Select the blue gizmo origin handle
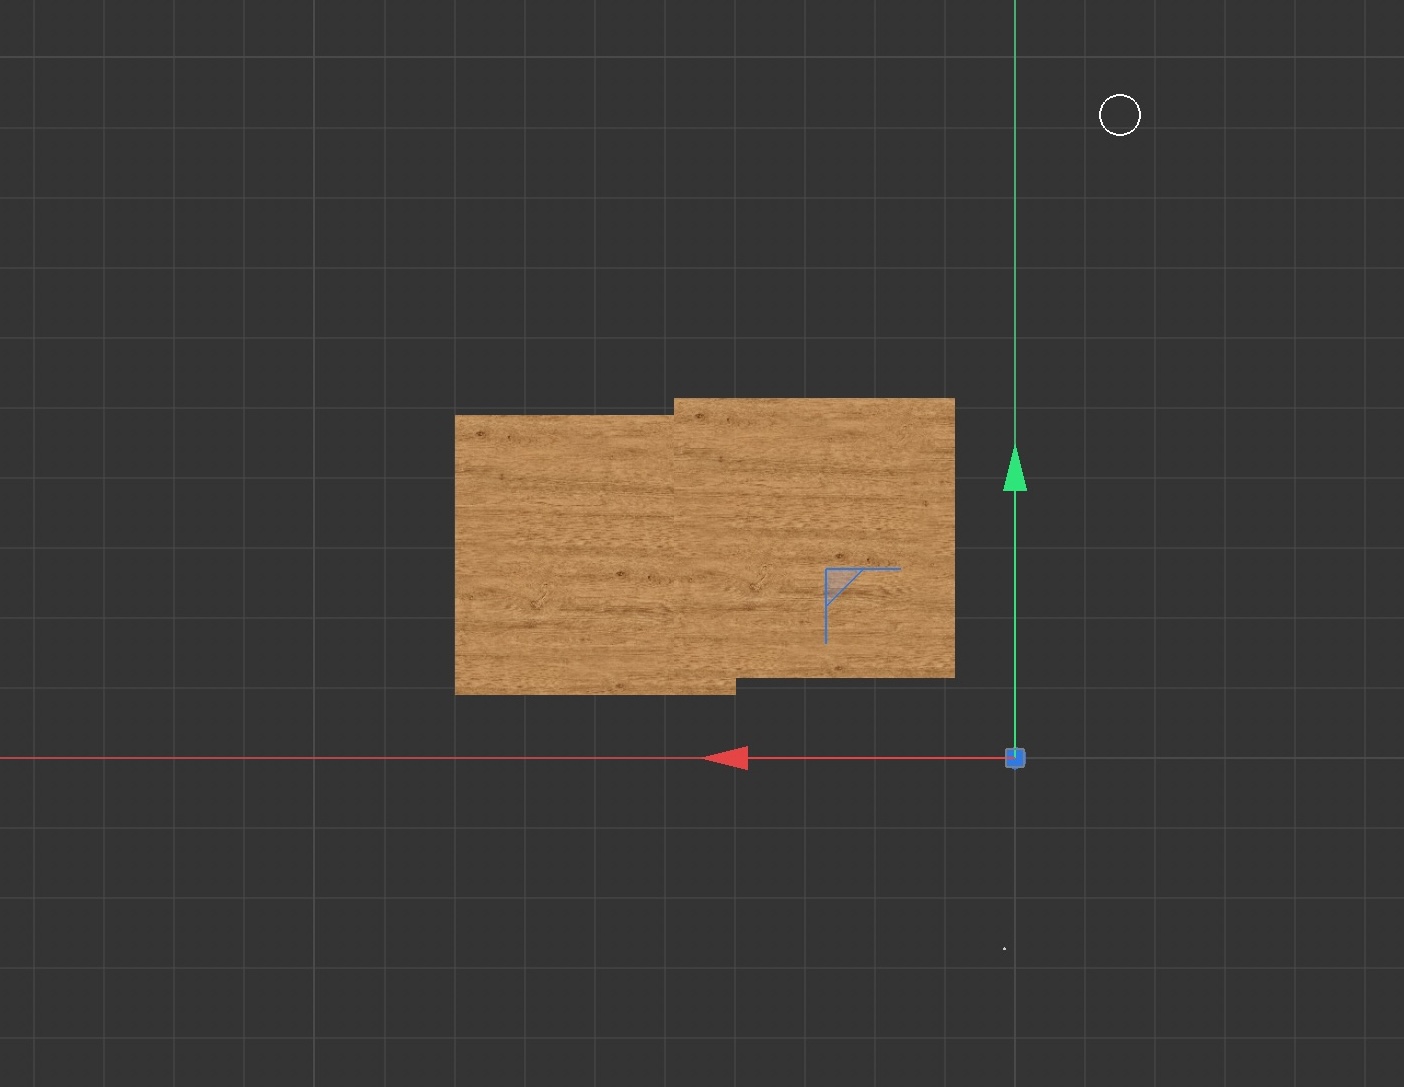The image size is (1404, 1087). 1015,758
